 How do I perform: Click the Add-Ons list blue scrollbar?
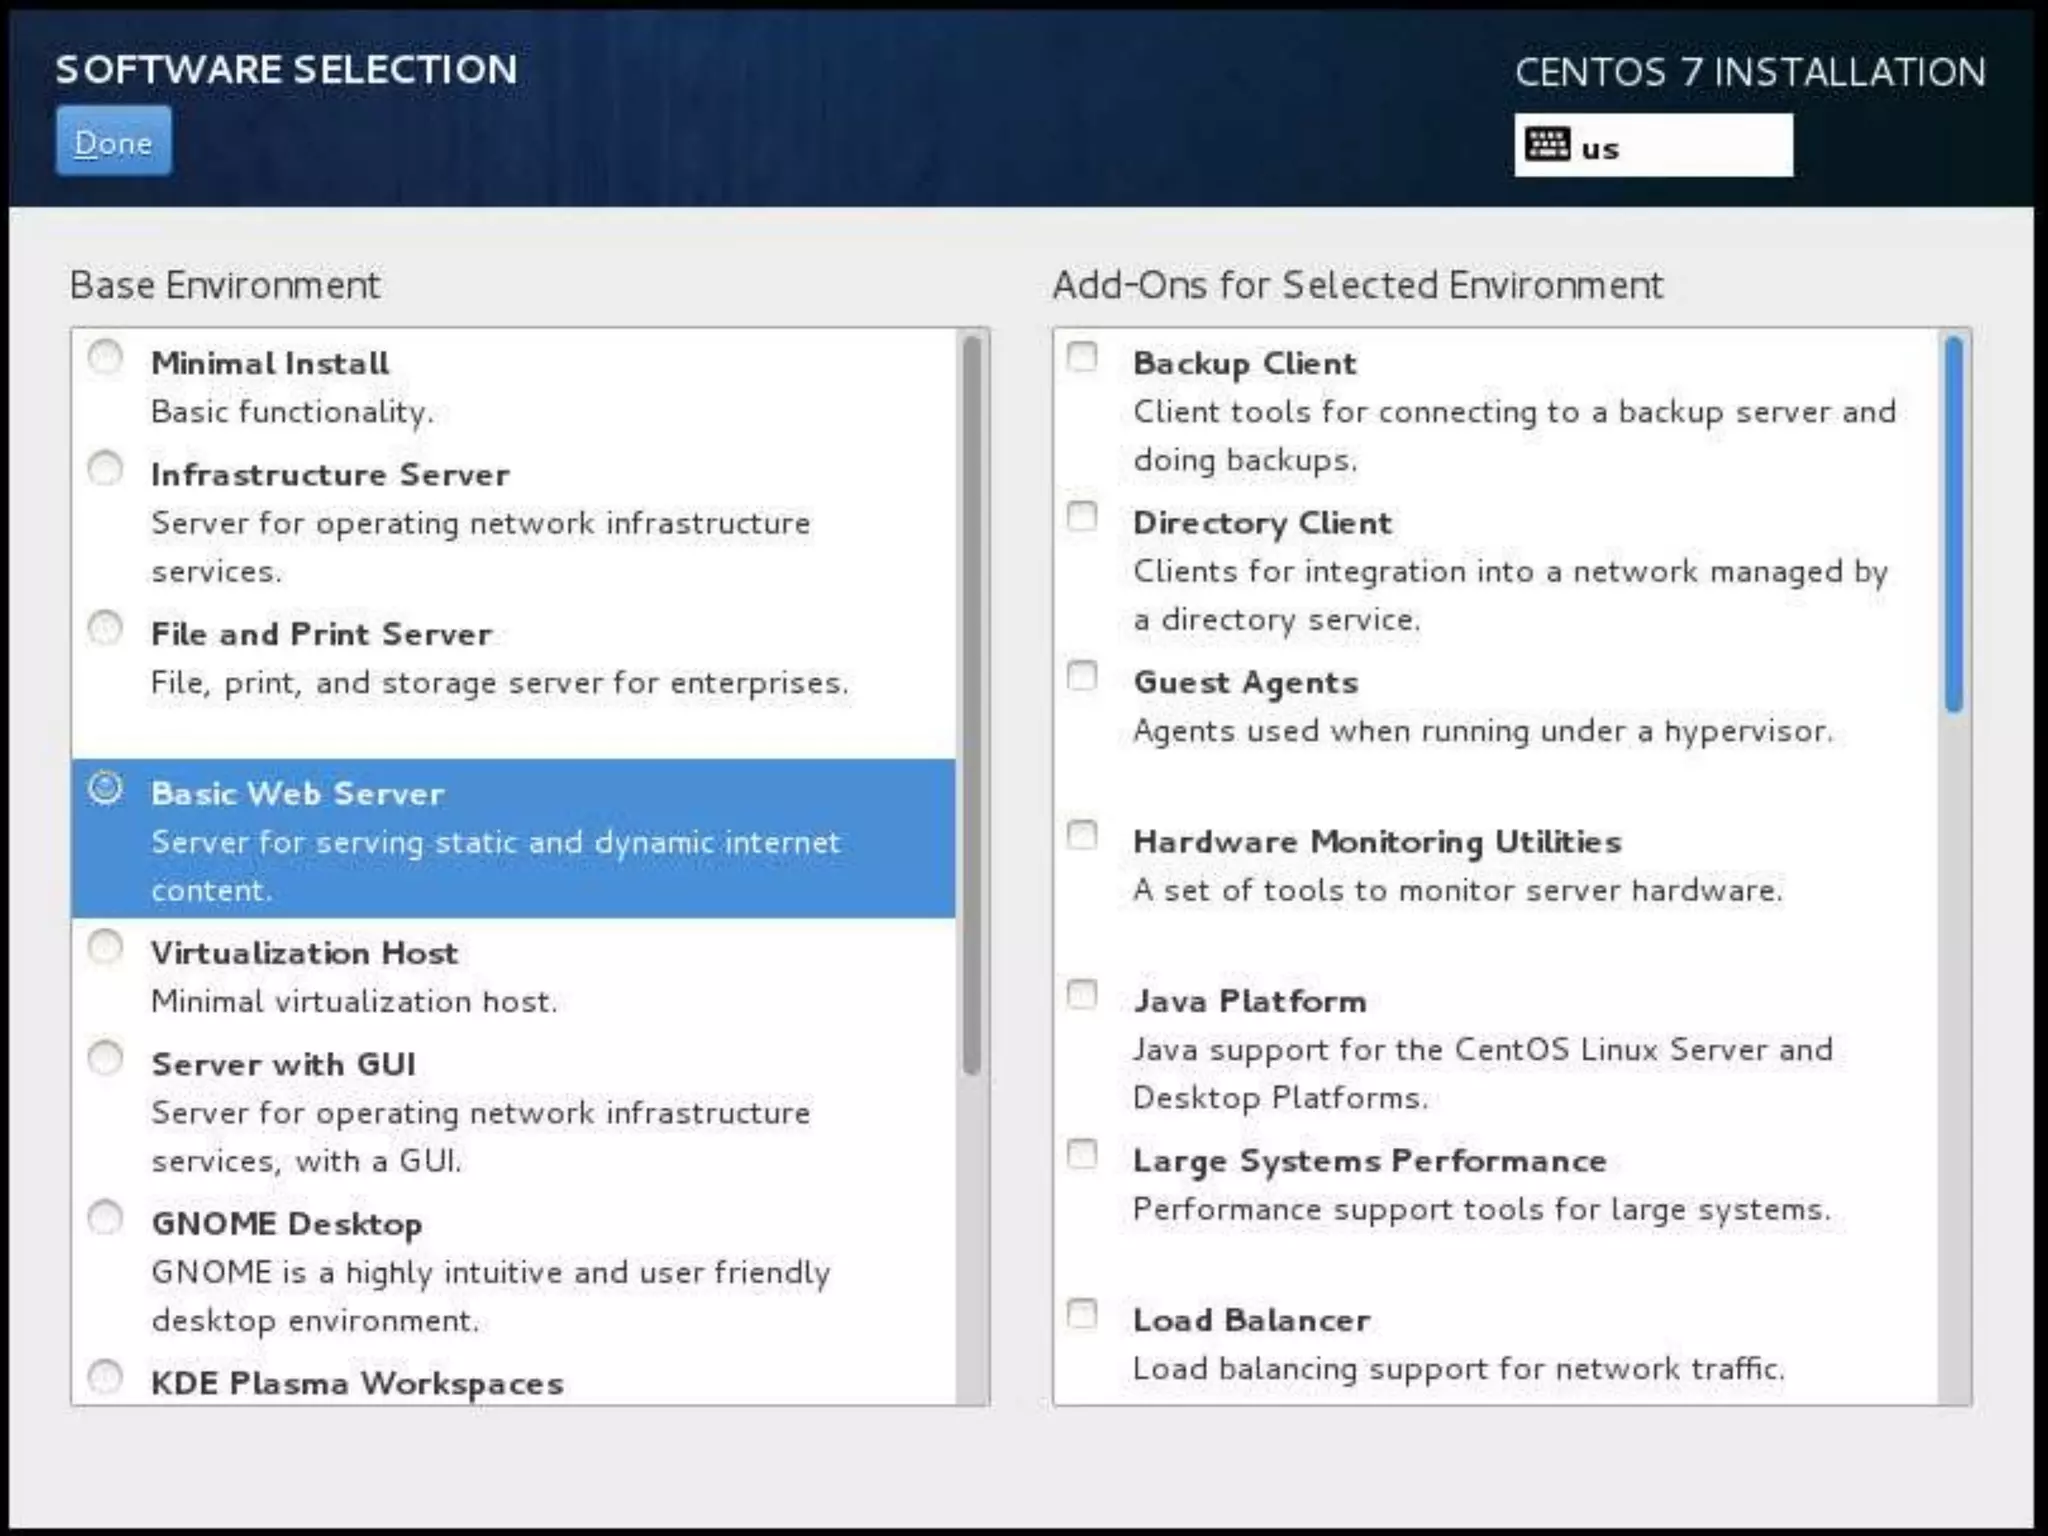coord(1954,525)
